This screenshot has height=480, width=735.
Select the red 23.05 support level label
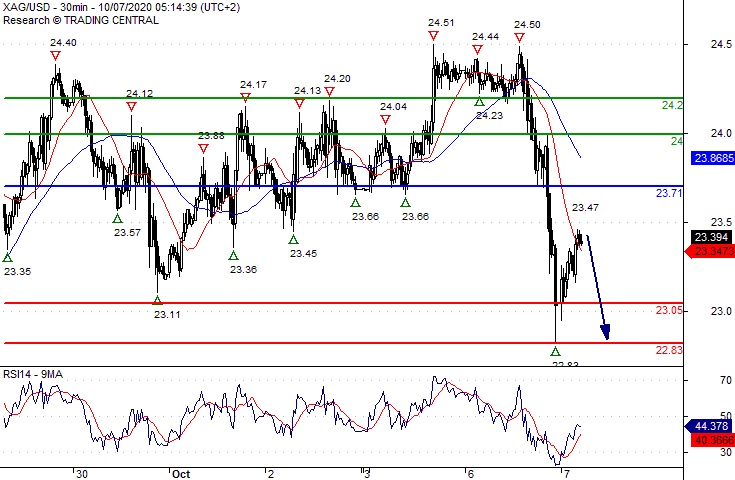[x=669, y=310]
